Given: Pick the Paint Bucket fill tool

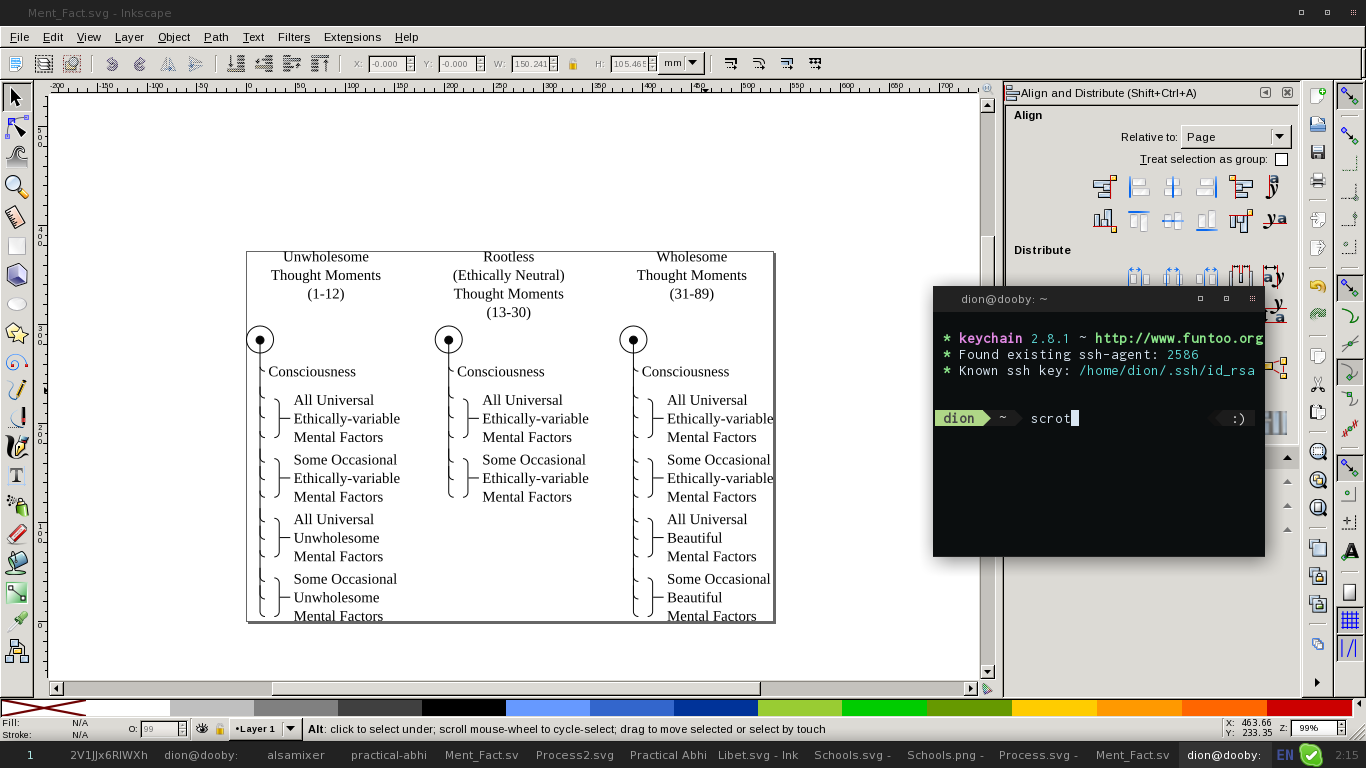Looking at the screenshot, I should 16,563.
